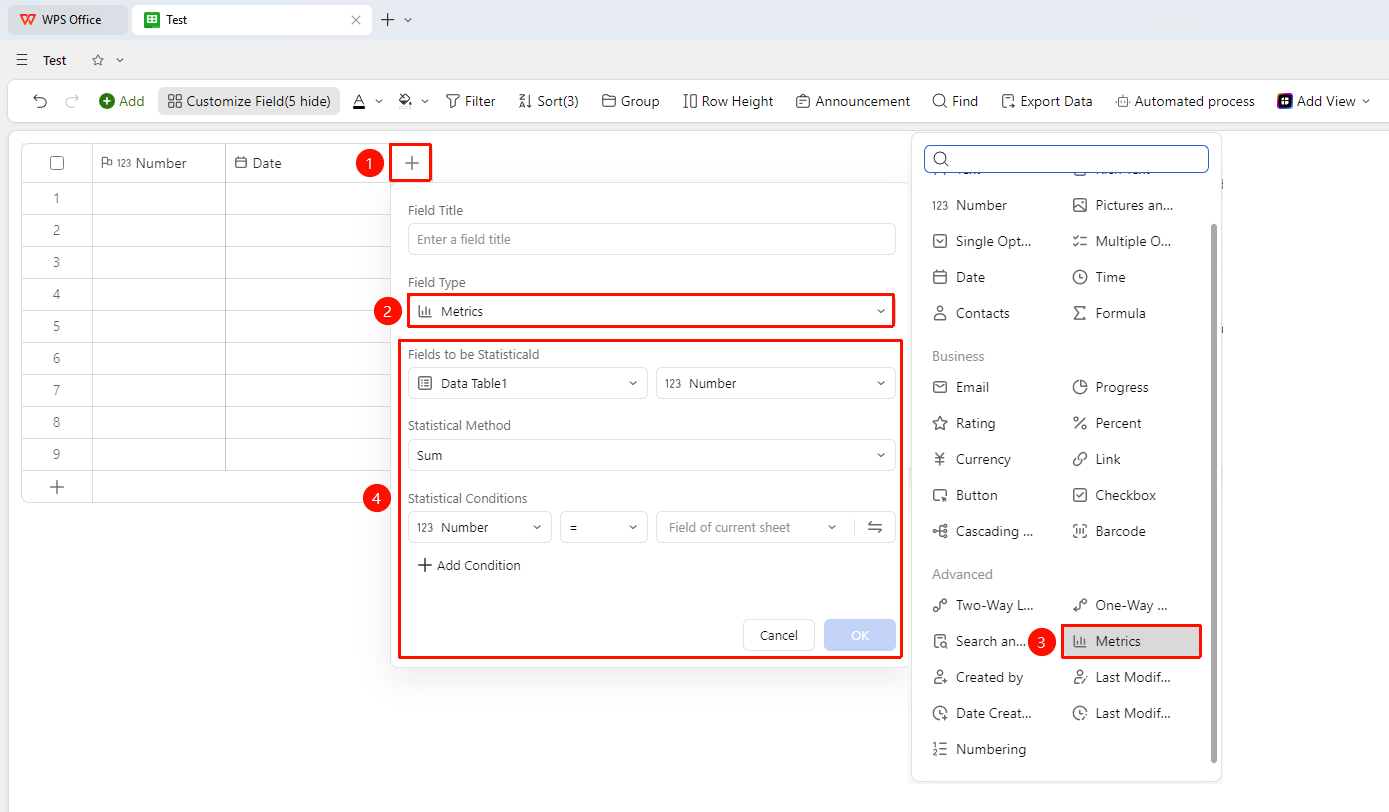Click the plus icon to add column
Viewport: 1389px width, 812px height.
click(412, 163)
